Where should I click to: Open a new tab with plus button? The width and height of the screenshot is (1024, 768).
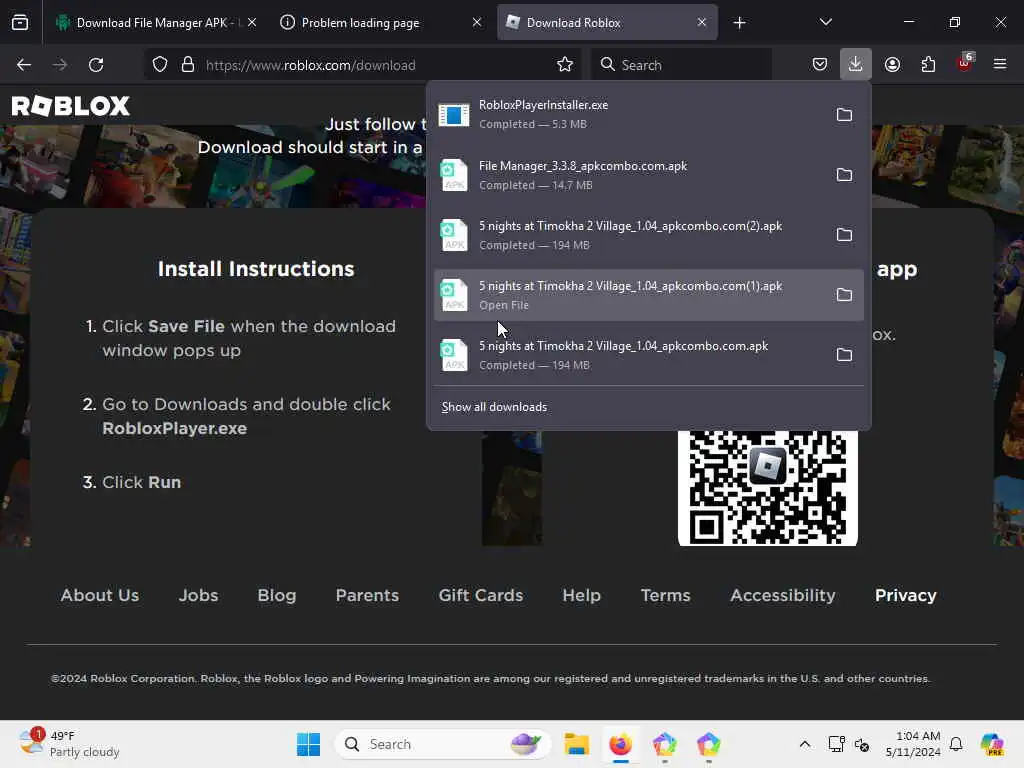coord(739,23)
